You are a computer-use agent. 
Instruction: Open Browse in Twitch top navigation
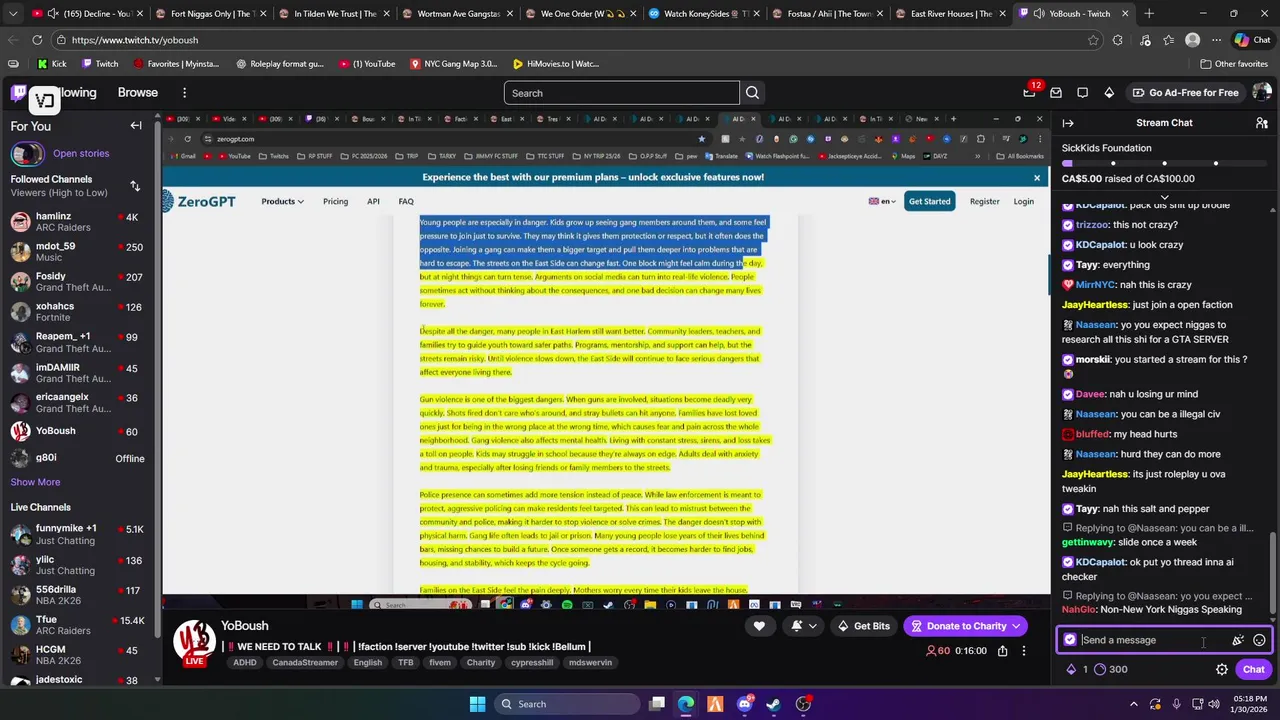pos(138,93)
